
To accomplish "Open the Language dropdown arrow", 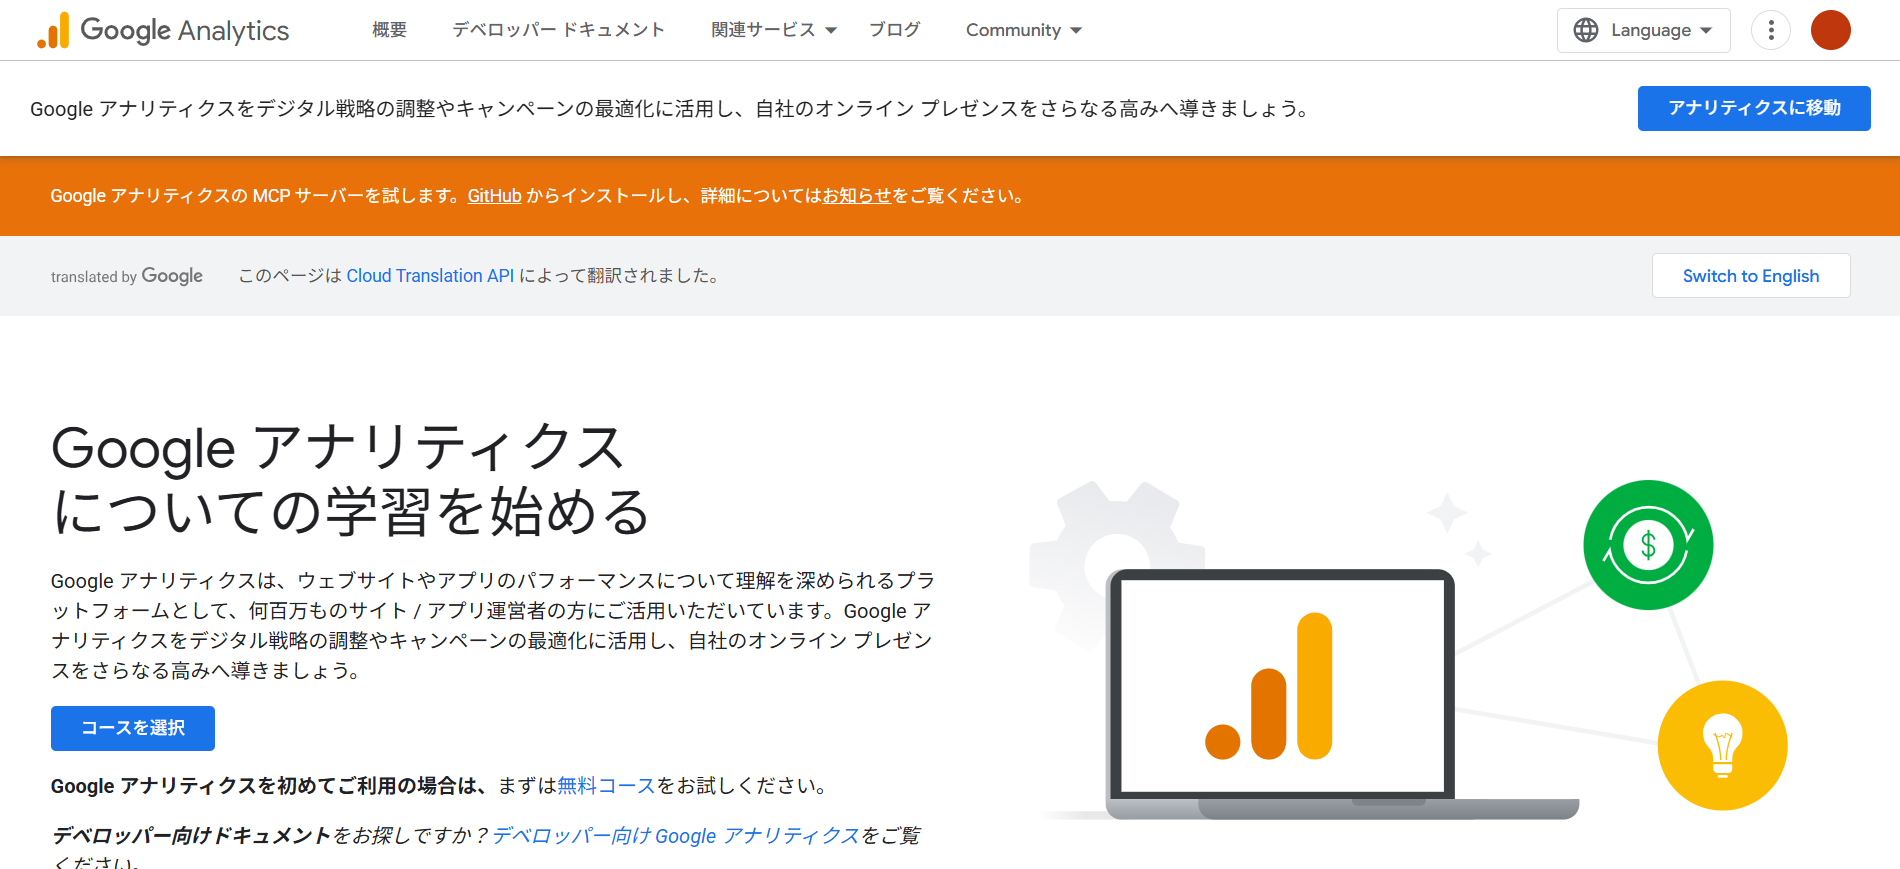I will [x=1706, y=31].
